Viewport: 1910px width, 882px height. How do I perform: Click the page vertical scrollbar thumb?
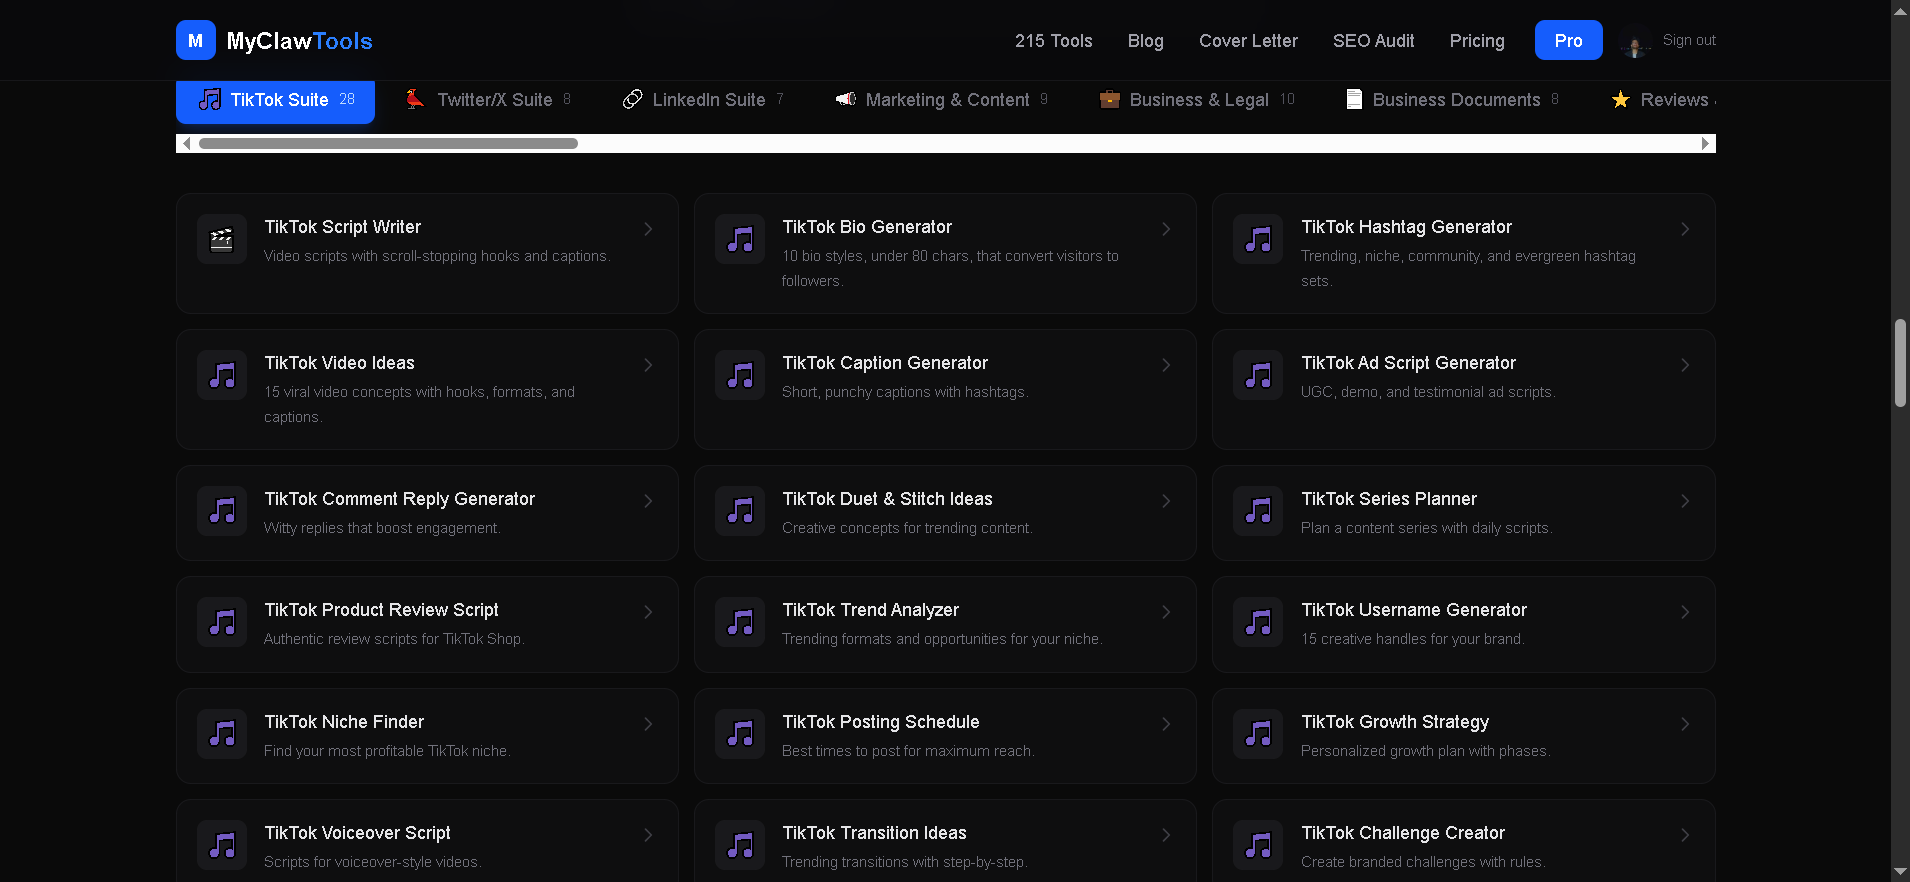[x=1900, y=363]
